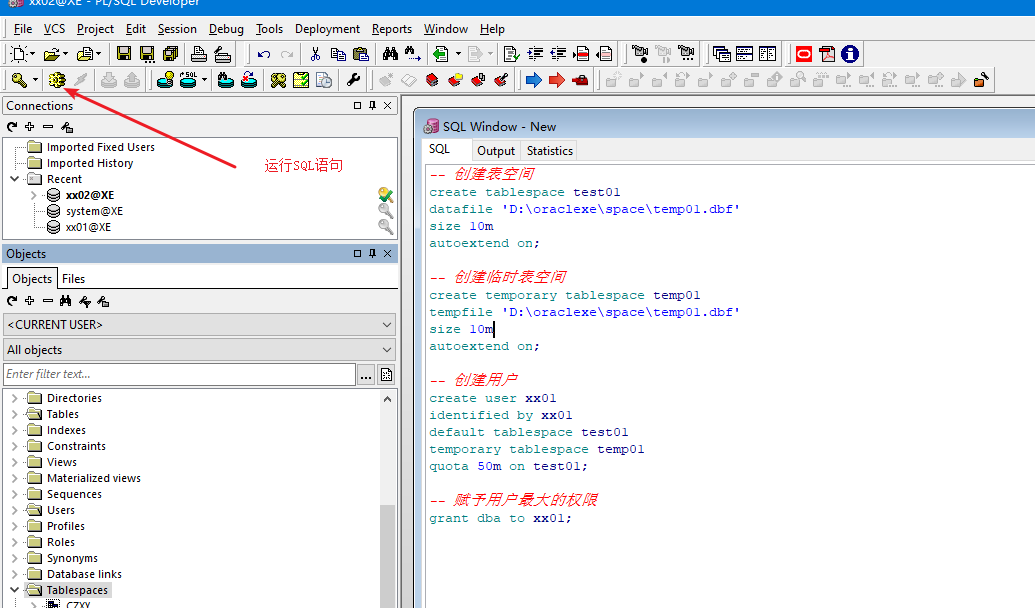1035x608 pixels.
Task: Click the blue Info circle icon
Action: (x=850, y=54)
